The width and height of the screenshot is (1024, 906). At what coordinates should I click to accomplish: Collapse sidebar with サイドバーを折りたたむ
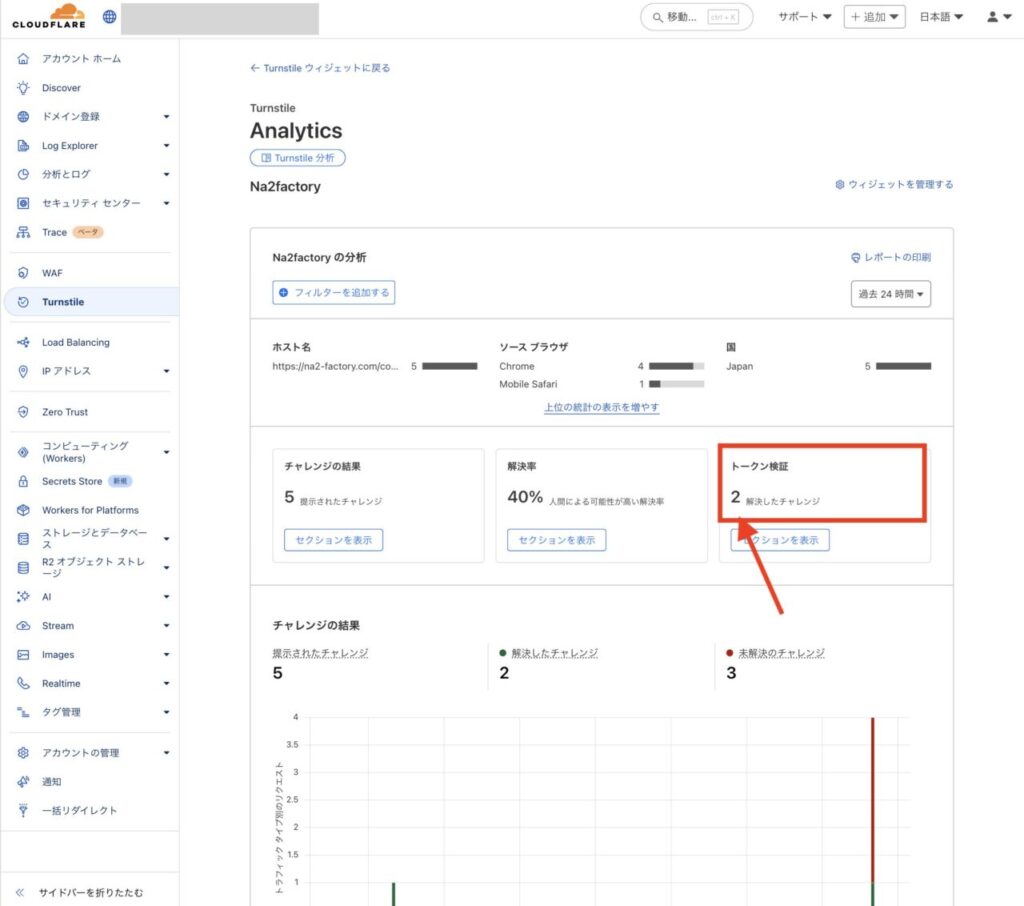pyautogui.click(x=80, y=892)
